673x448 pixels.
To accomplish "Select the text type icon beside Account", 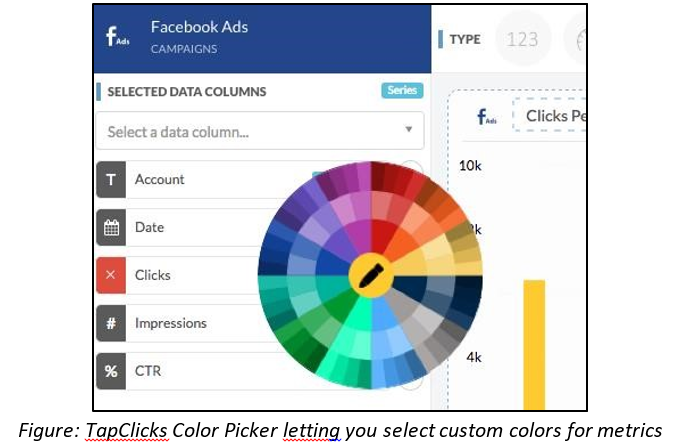I will 111,179.
